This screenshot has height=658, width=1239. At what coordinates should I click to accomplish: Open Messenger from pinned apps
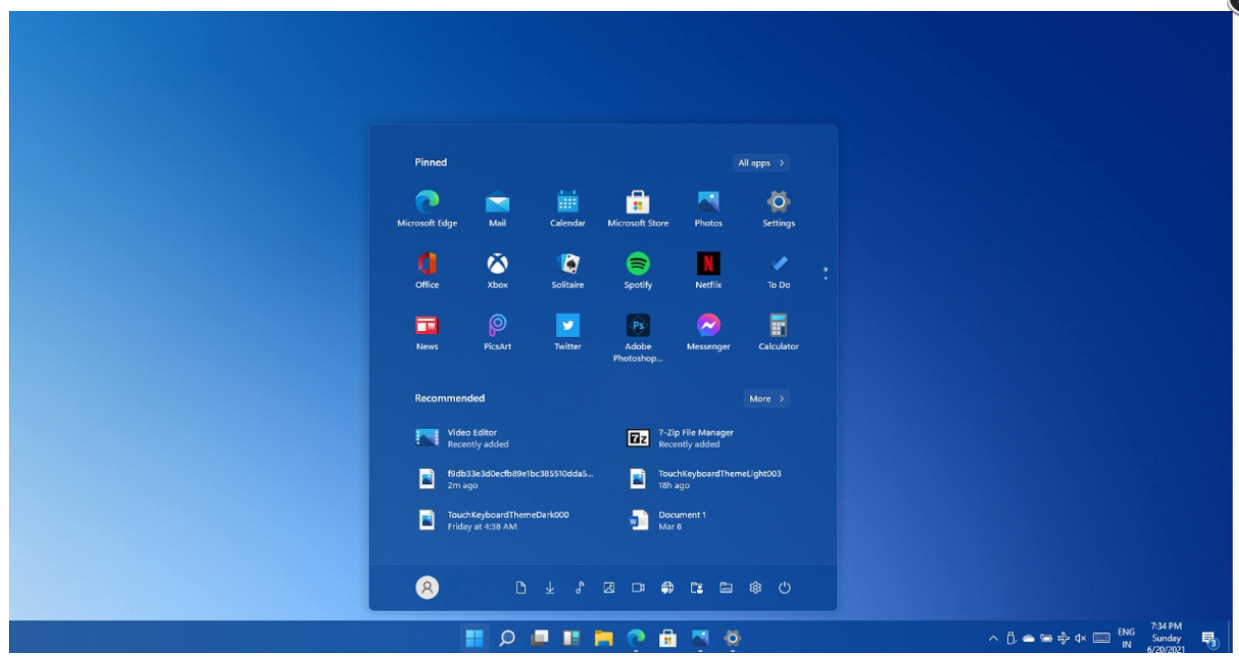point(708,326)
